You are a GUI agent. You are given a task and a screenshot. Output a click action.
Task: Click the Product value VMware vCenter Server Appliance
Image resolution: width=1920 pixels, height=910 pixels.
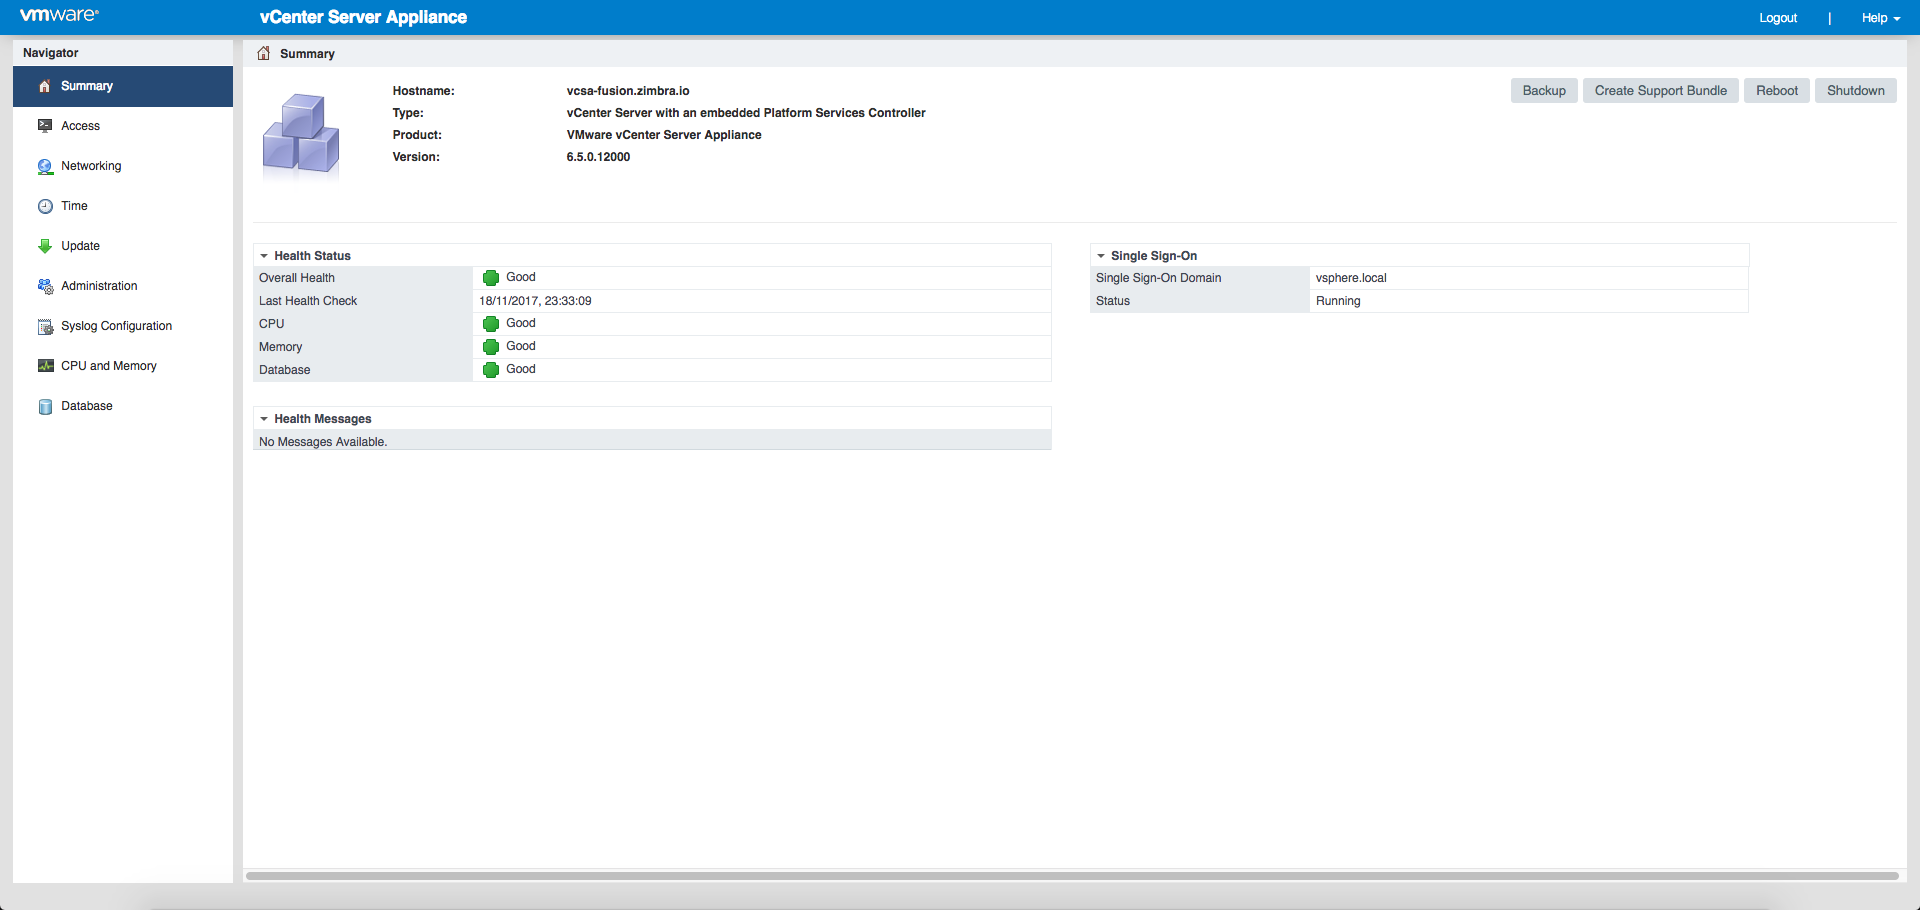click(x=664, y=135)
